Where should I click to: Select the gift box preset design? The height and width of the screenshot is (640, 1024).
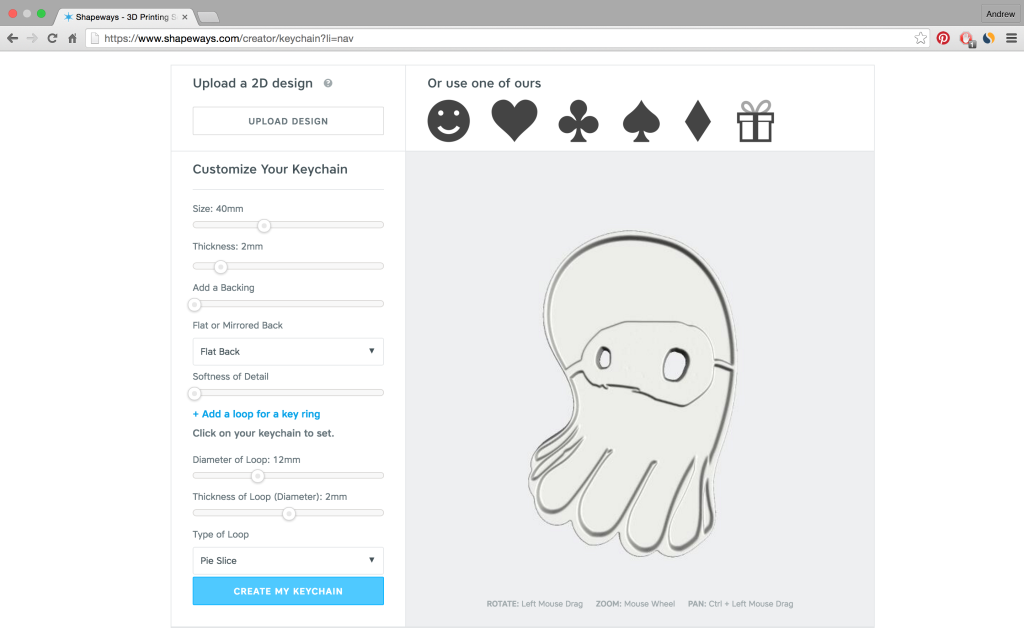[756, 121]
